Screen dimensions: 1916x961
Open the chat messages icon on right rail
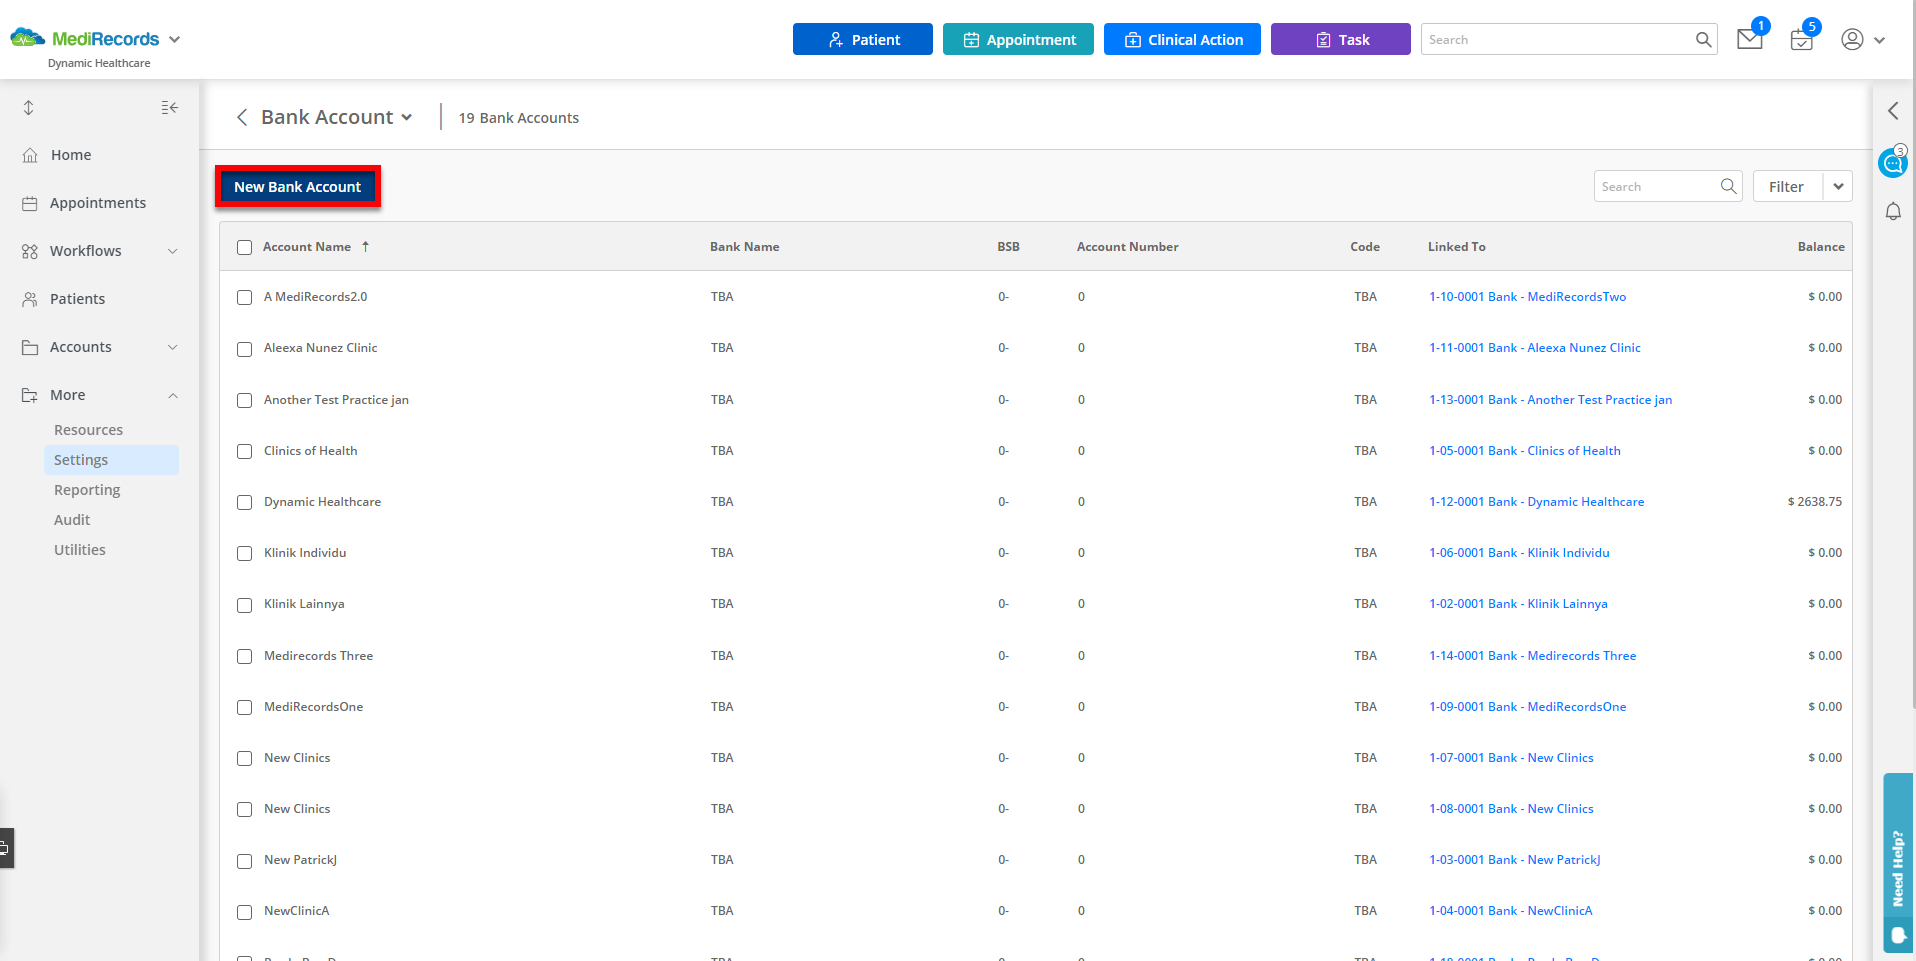(1892, 162)
